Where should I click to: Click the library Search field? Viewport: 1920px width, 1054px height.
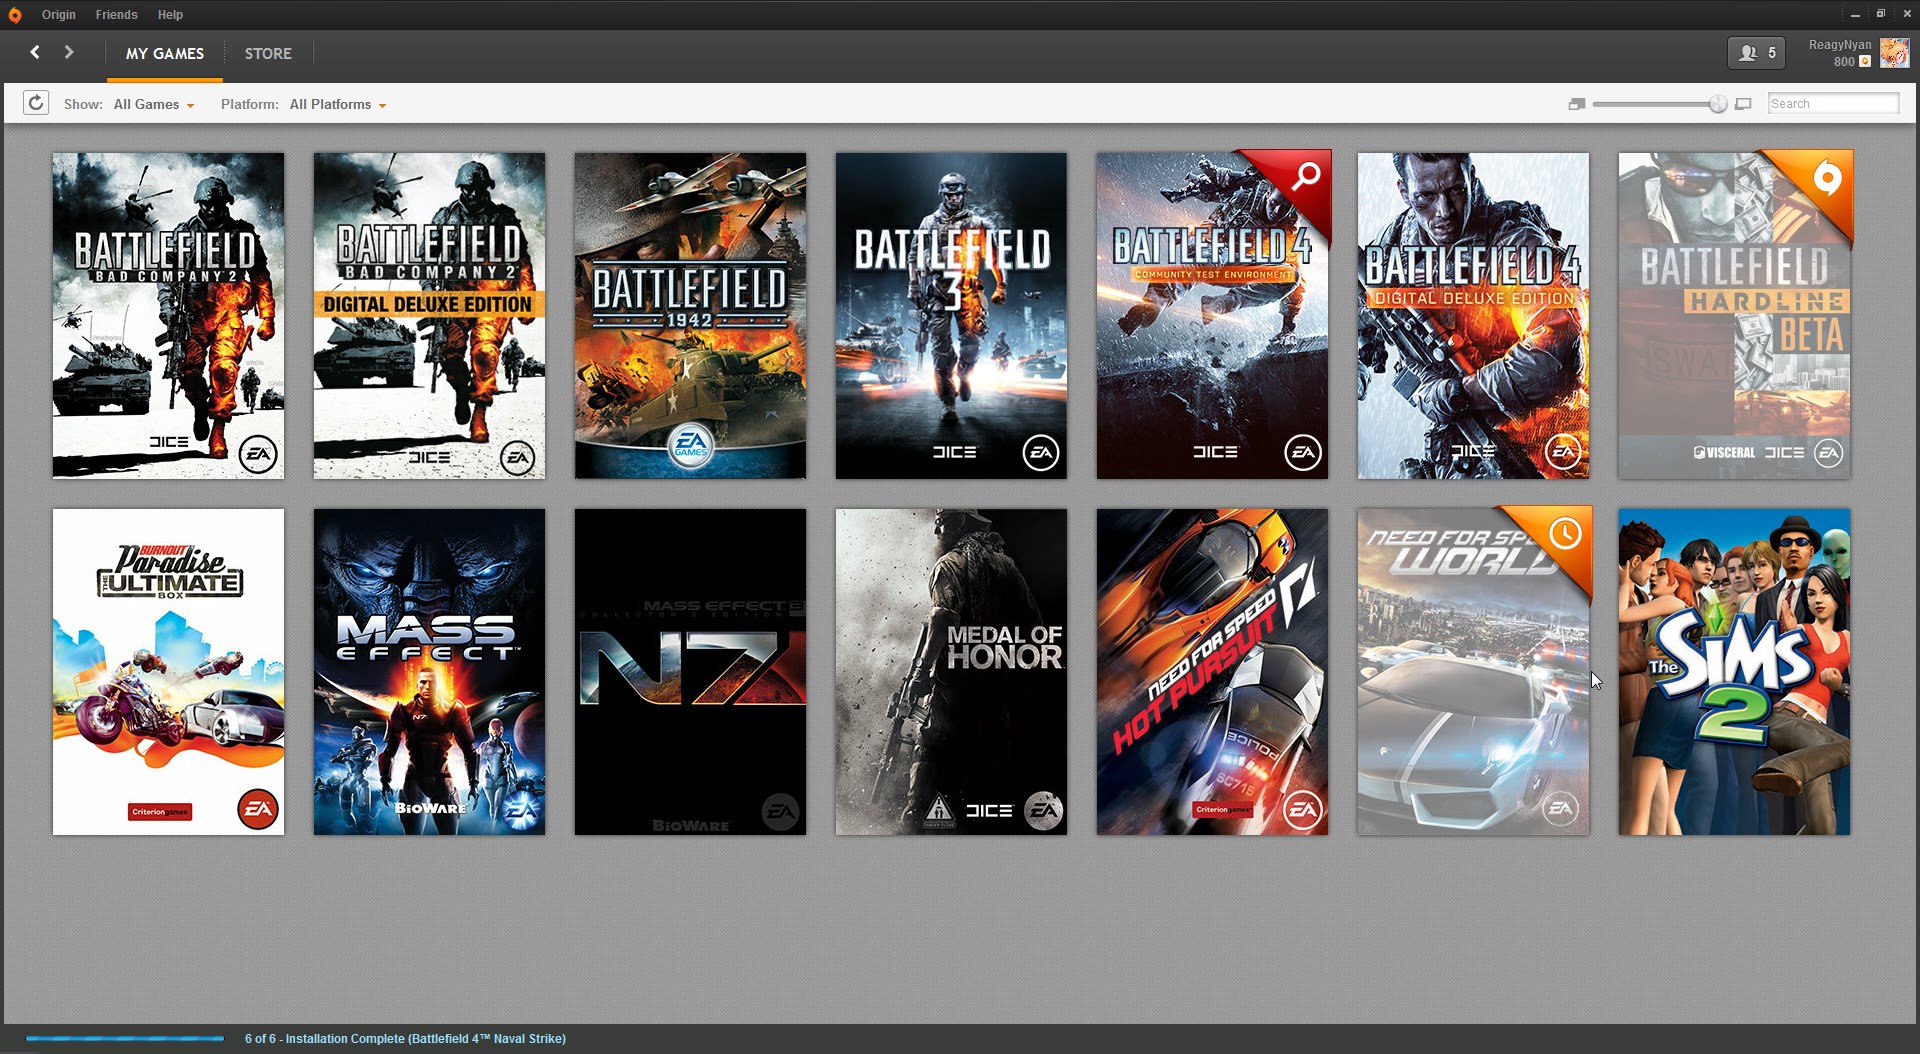click(1833, 103)
